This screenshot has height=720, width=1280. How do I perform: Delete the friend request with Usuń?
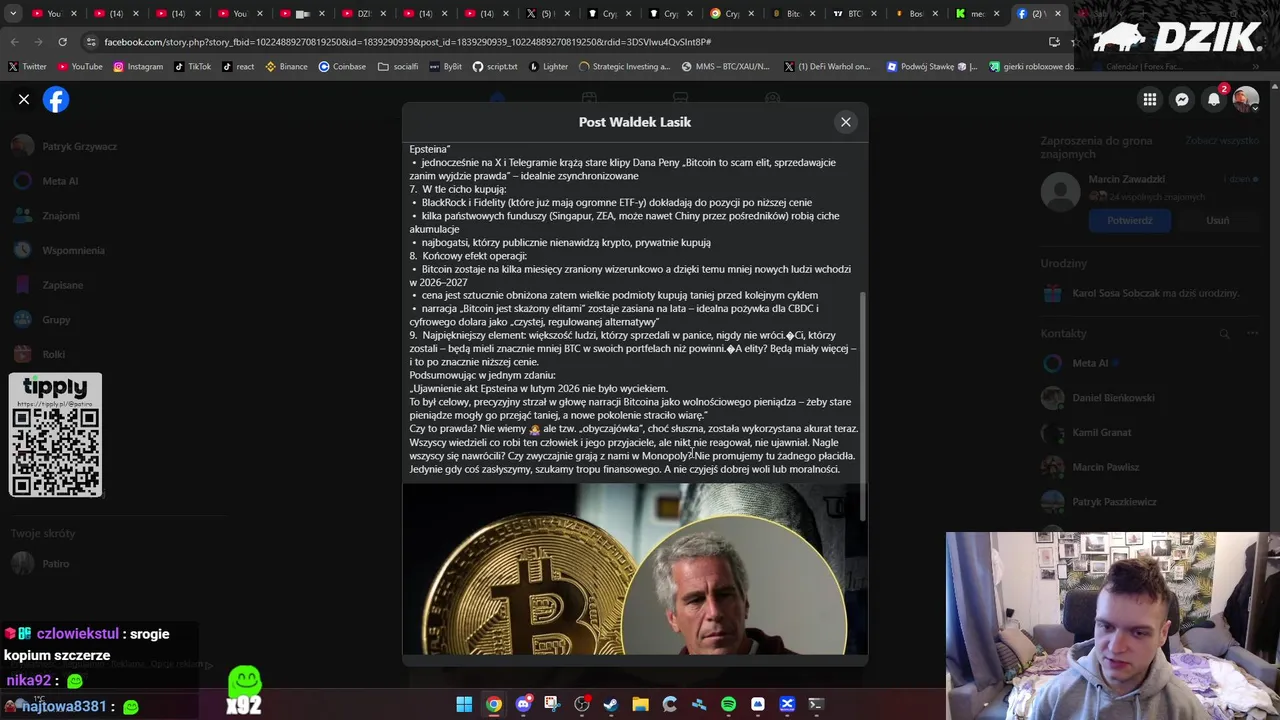tap(1217, 221)
